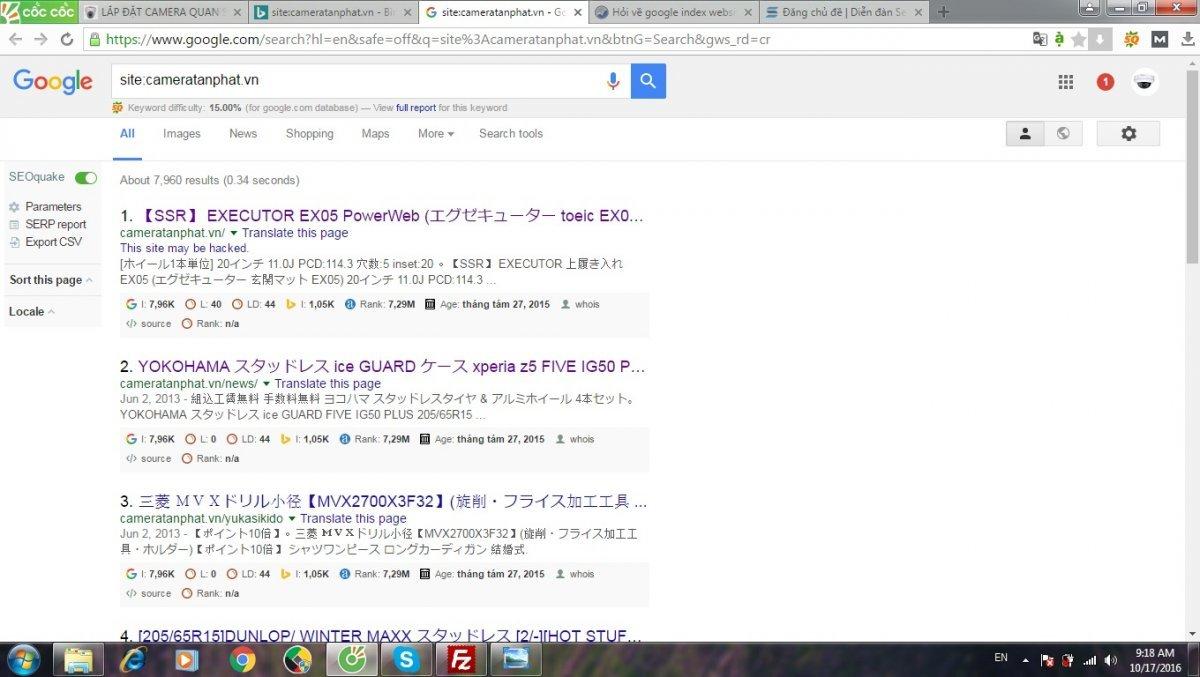Go forward to the next page
Image resolution: width=1200 pixels, height=677 pixels.
[41, 40]
